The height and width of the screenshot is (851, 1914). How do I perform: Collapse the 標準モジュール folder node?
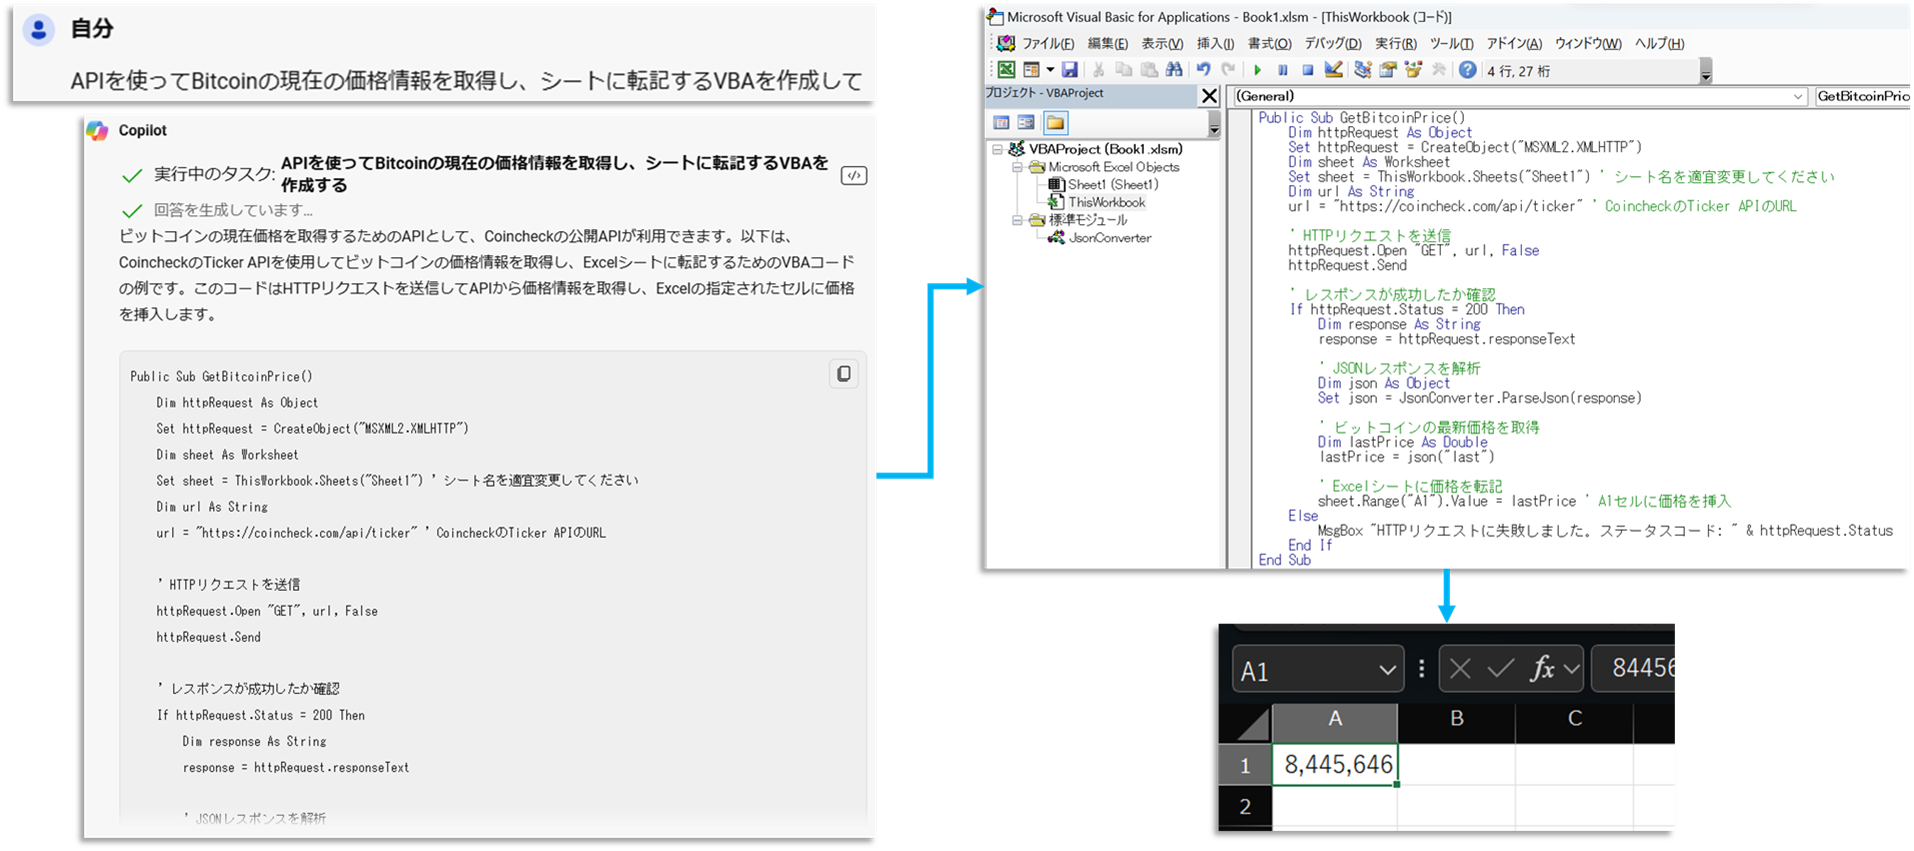point(1017,220)
